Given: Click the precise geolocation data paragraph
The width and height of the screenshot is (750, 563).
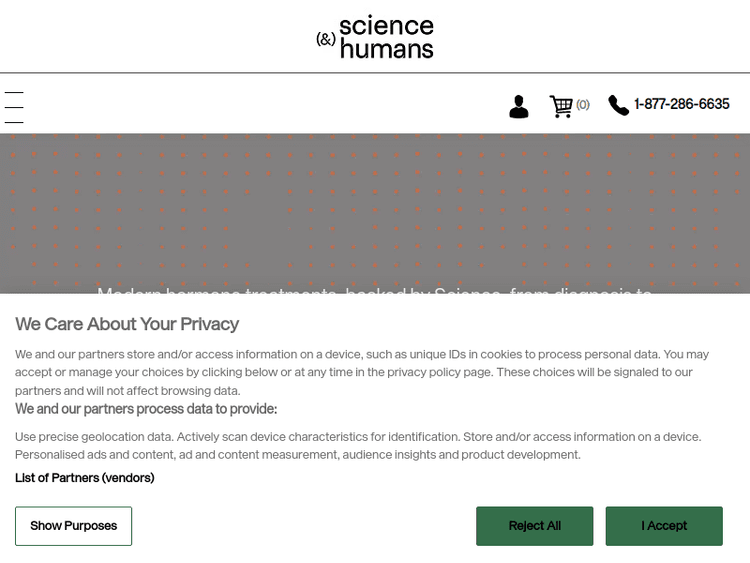Looking at the screenshot, I should coord(358,445).
